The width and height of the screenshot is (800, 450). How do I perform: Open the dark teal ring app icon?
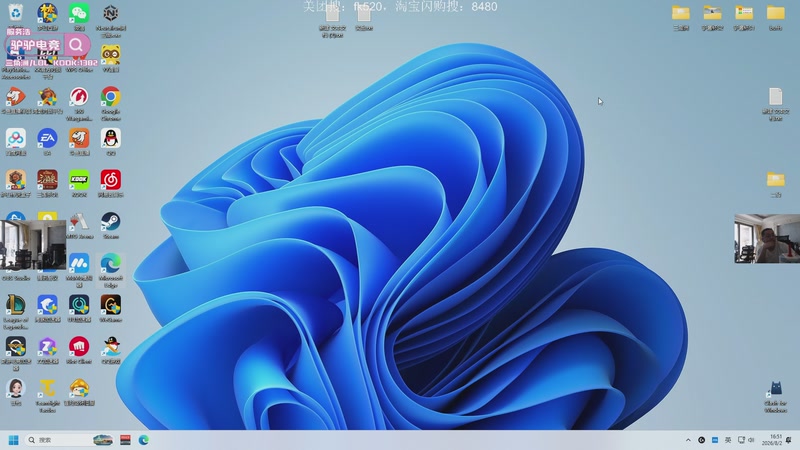click(x=79, y=305)
